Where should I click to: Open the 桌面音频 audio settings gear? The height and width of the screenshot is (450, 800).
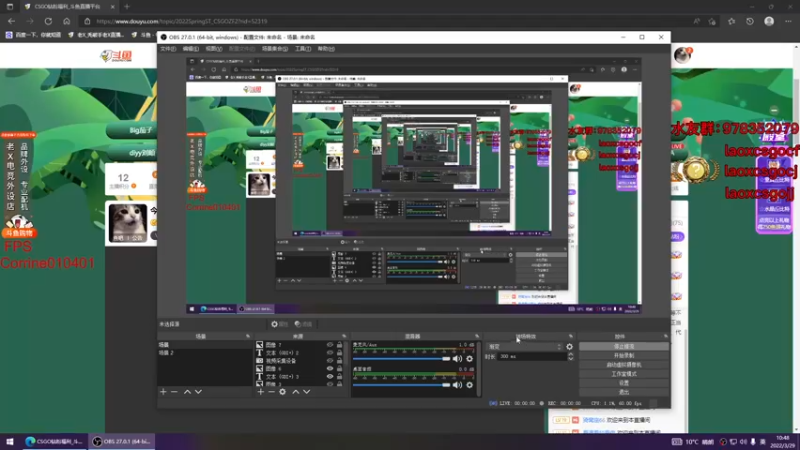pyautogui.click(x=469, y=385)
